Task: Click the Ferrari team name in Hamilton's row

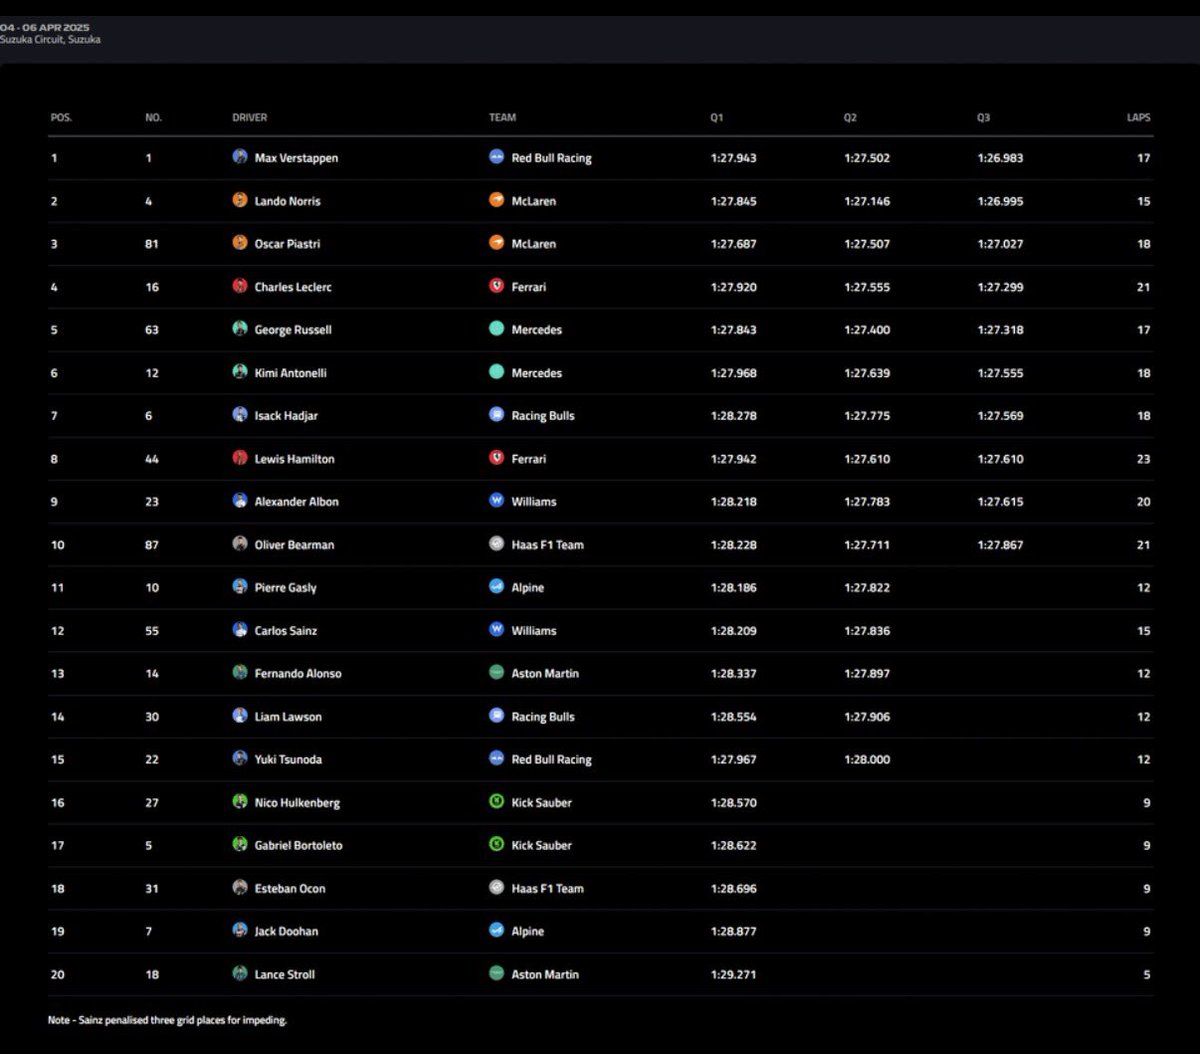Action: coord(529,459)
